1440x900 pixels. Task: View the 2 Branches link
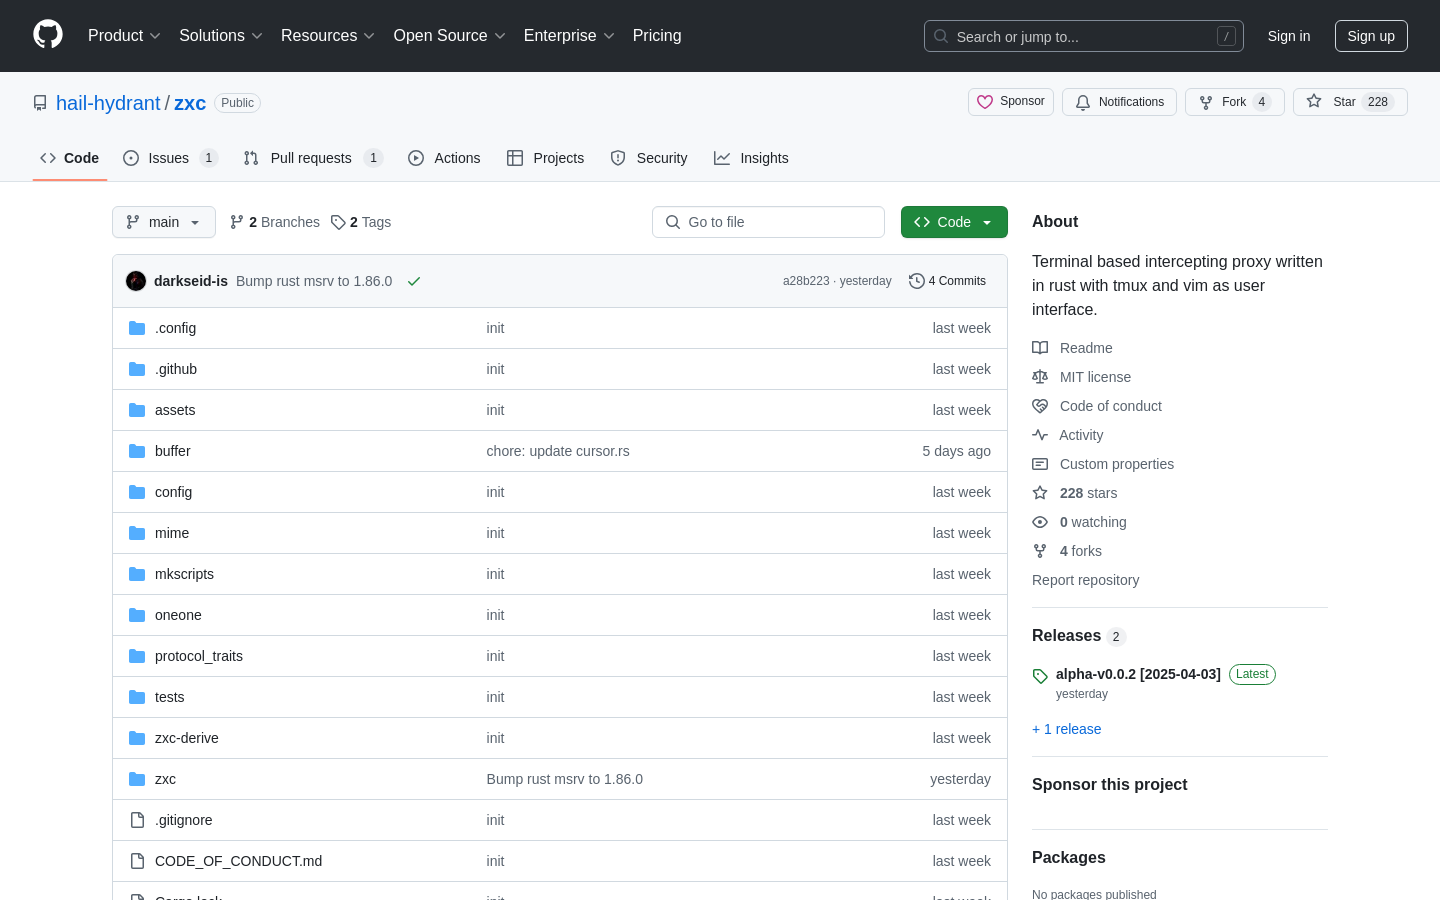point(275,222)
